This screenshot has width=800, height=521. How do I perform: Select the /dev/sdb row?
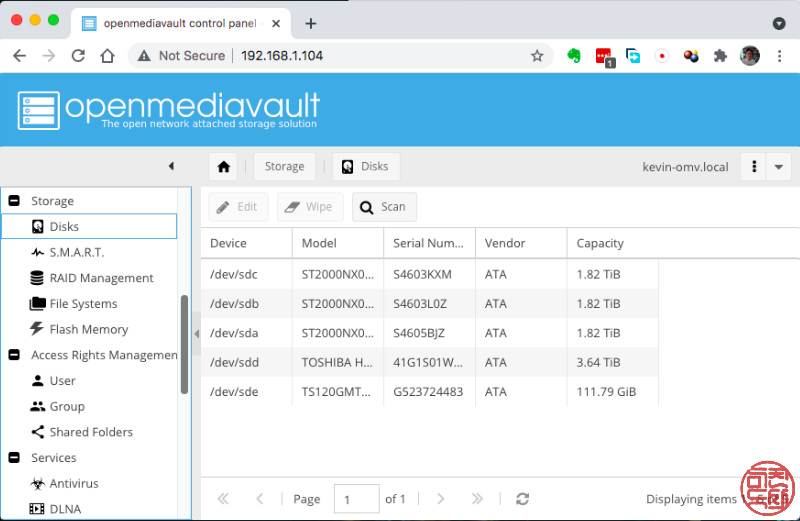430,304
